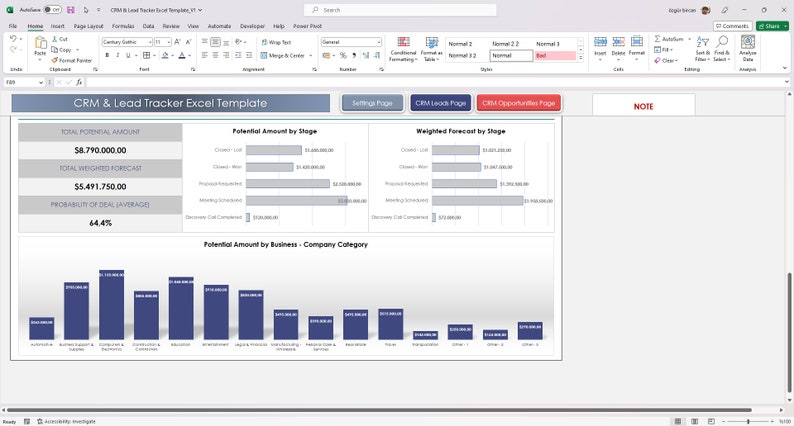
Task: Click the NOTE box
Action: 644,106
